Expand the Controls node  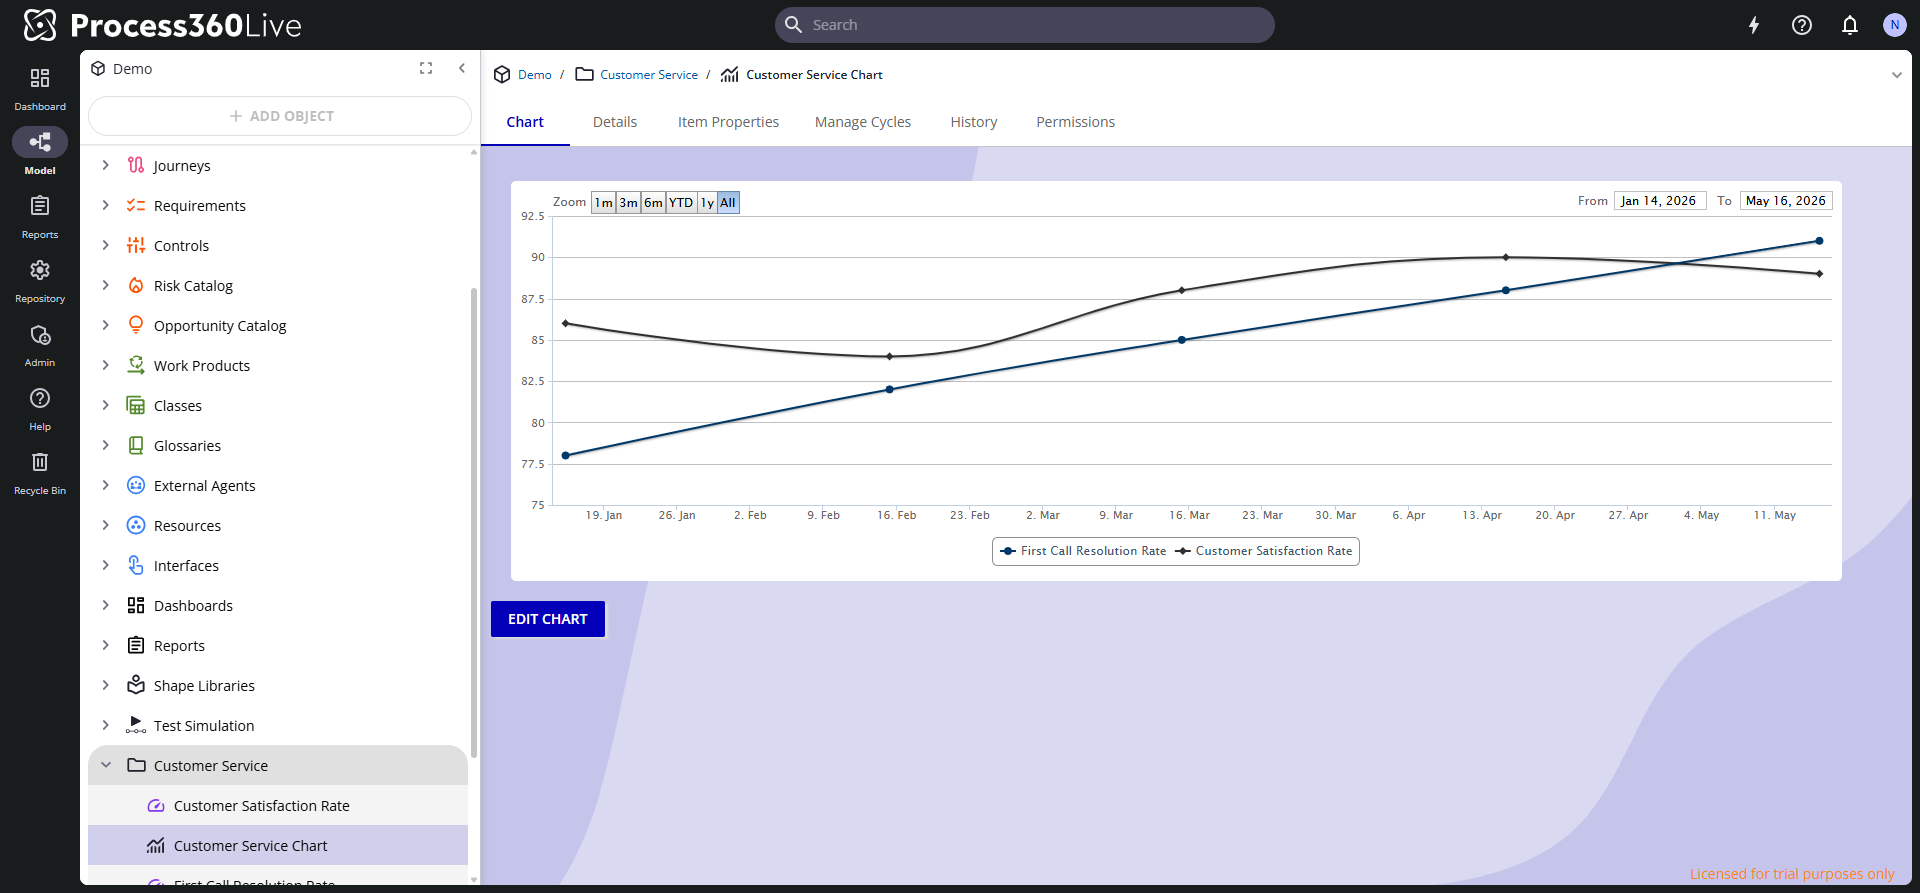pyautogui.click(x=106, y=245)
